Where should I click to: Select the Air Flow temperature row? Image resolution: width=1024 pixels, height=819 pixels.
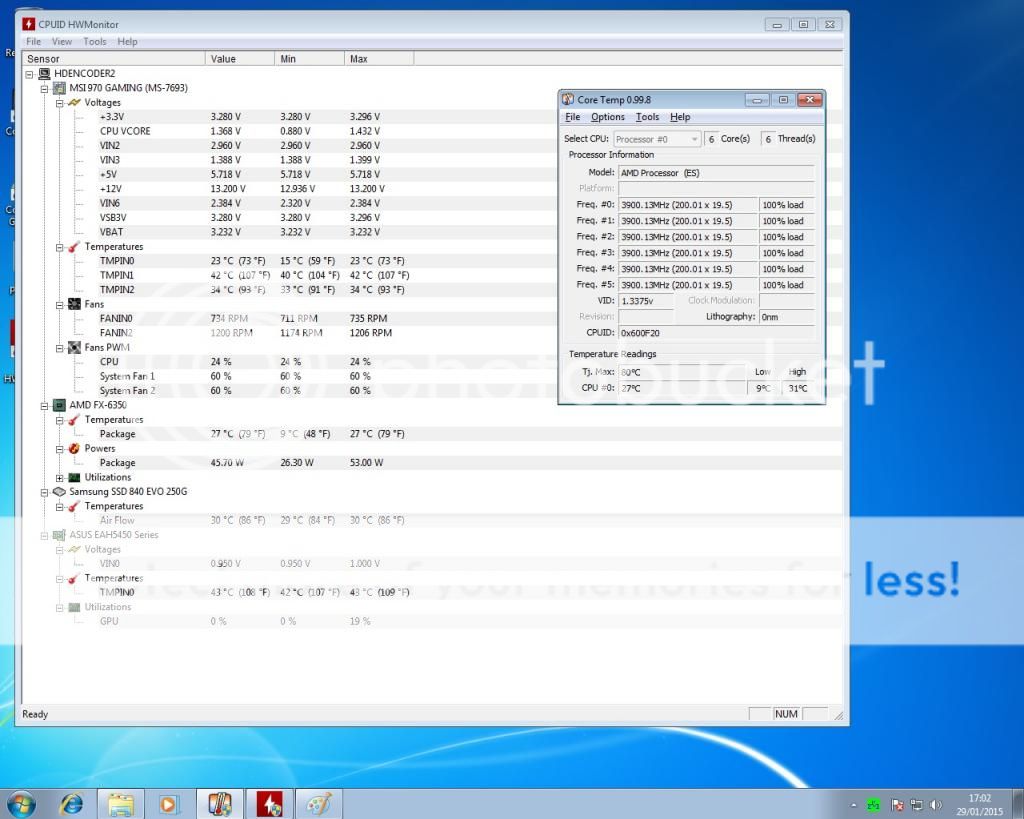(432, 521)
